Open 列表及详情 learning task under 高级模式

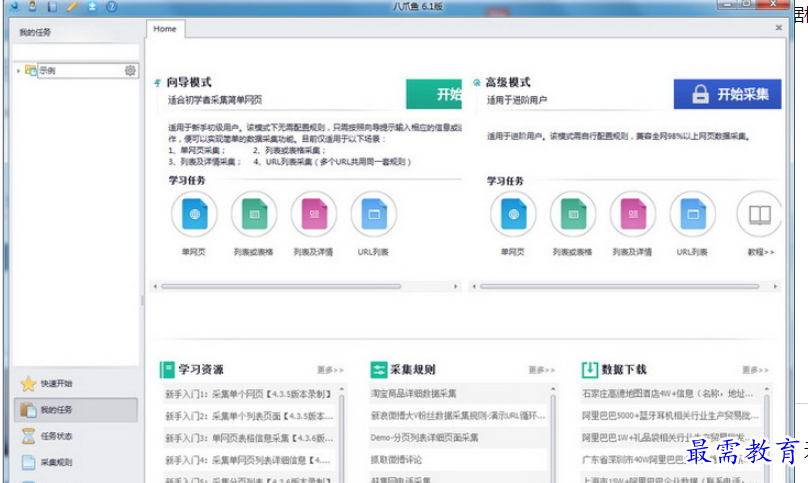point(633,214)
